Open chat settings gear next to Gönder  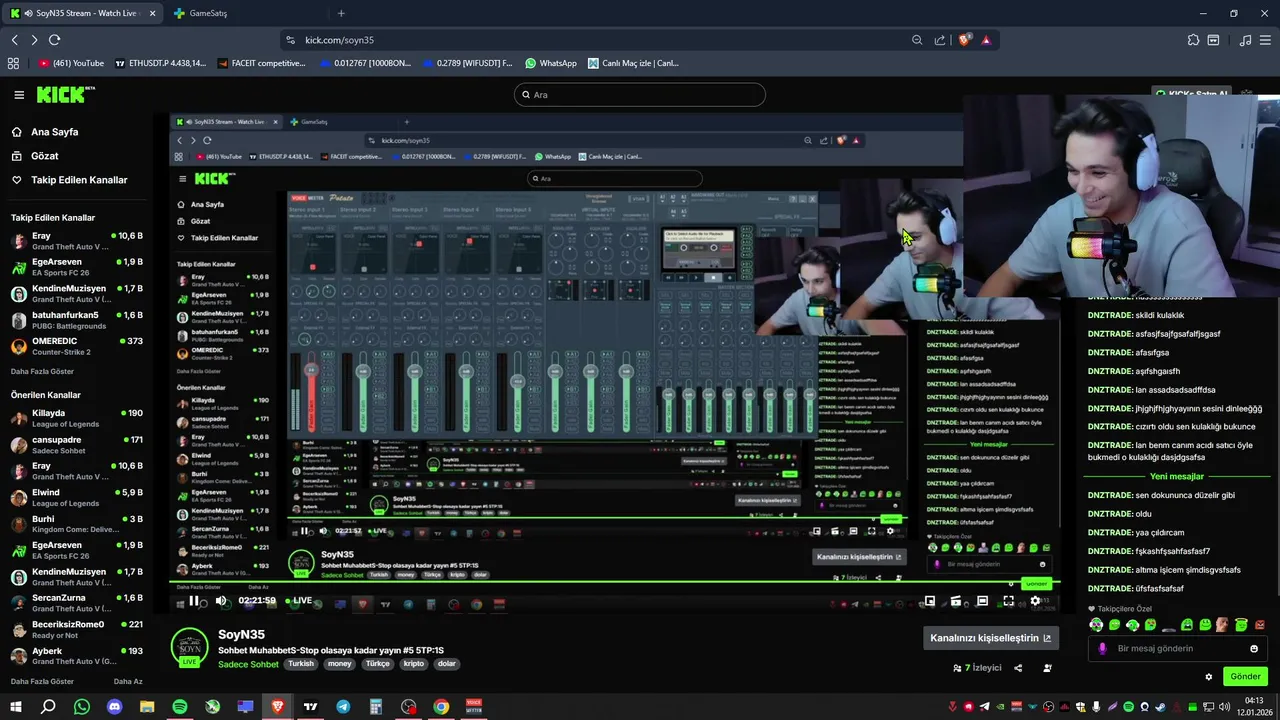(1209, 677)
